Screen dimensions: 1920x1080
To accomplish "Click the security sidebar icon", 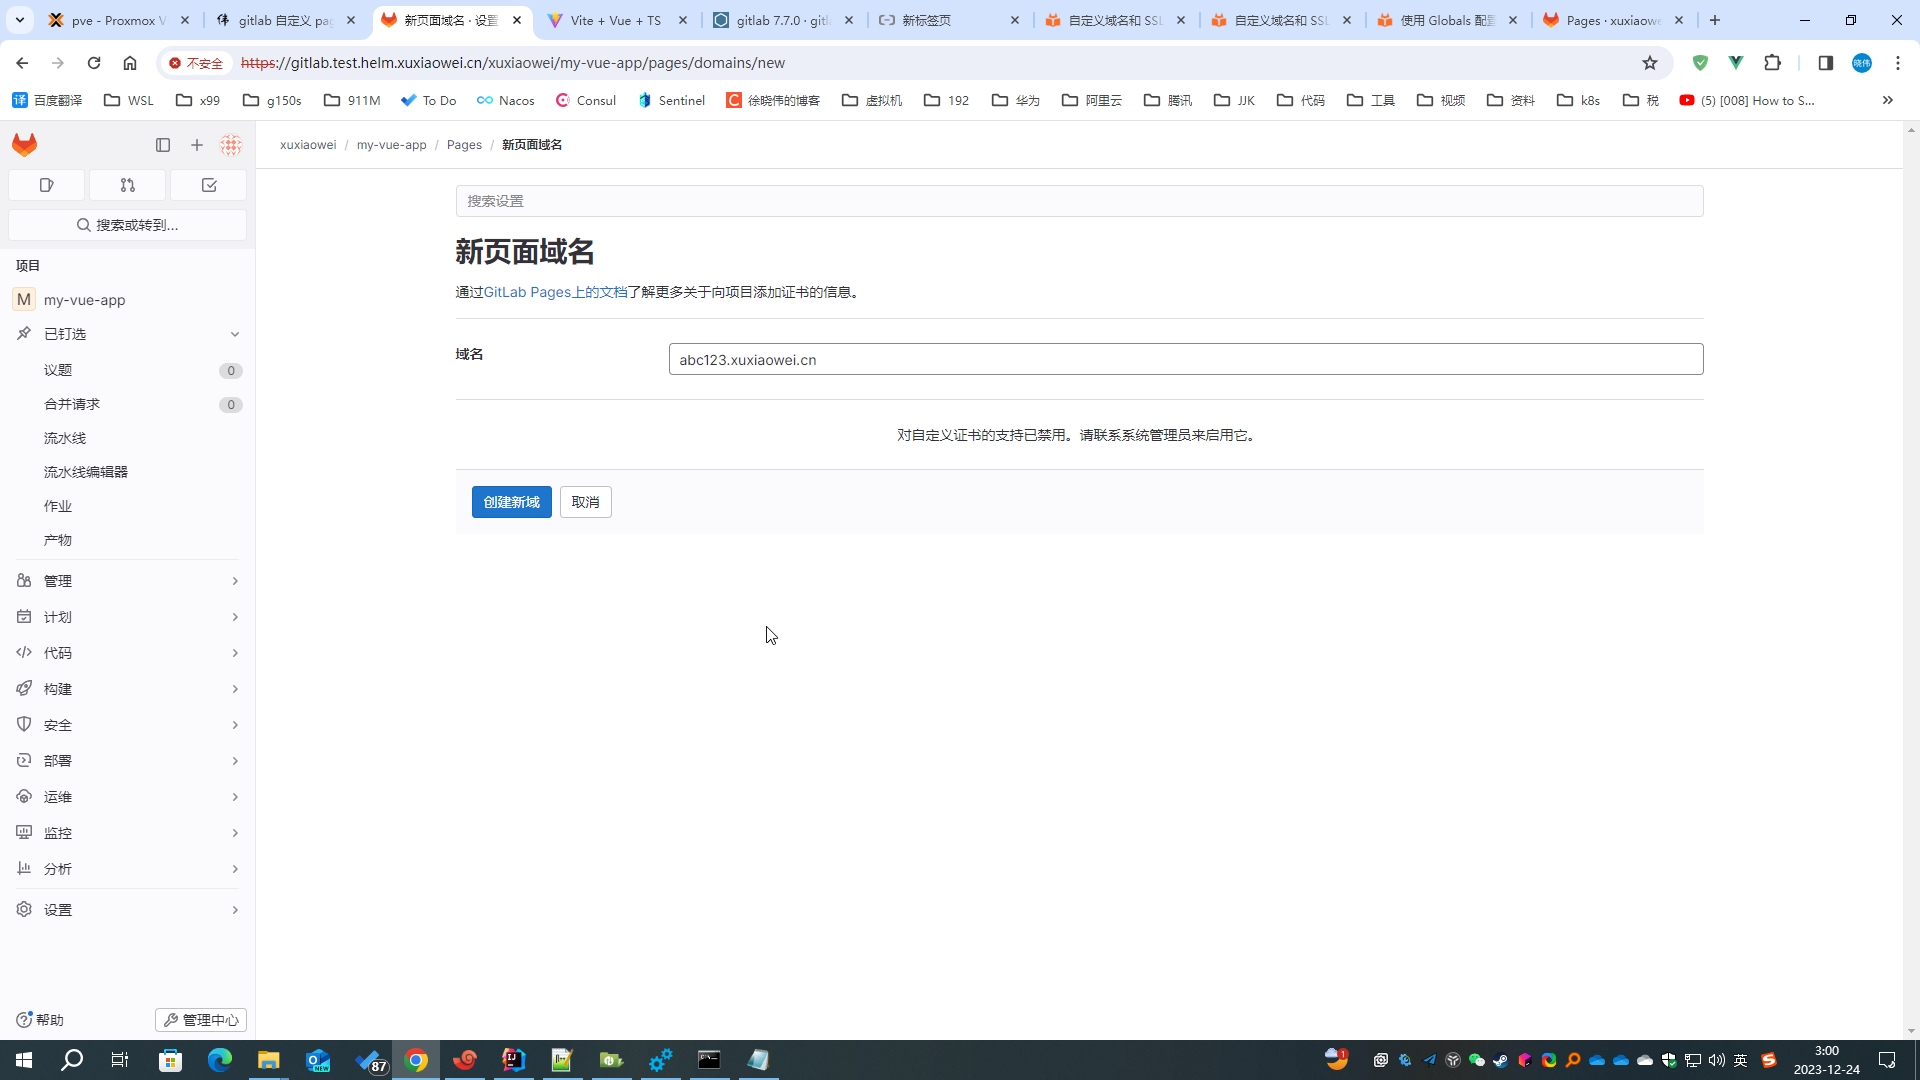I will 24,724.
